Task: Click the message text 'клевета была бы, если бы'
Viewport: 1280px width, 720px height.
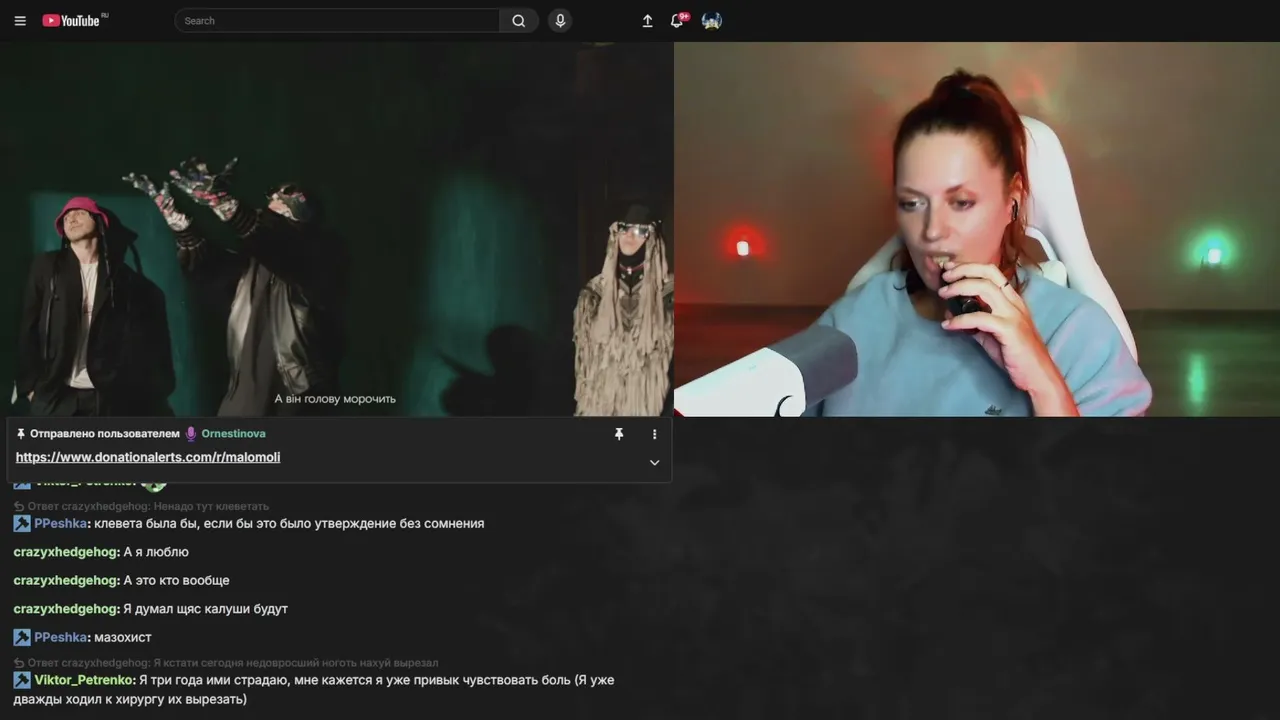Action: pos(289,523)
